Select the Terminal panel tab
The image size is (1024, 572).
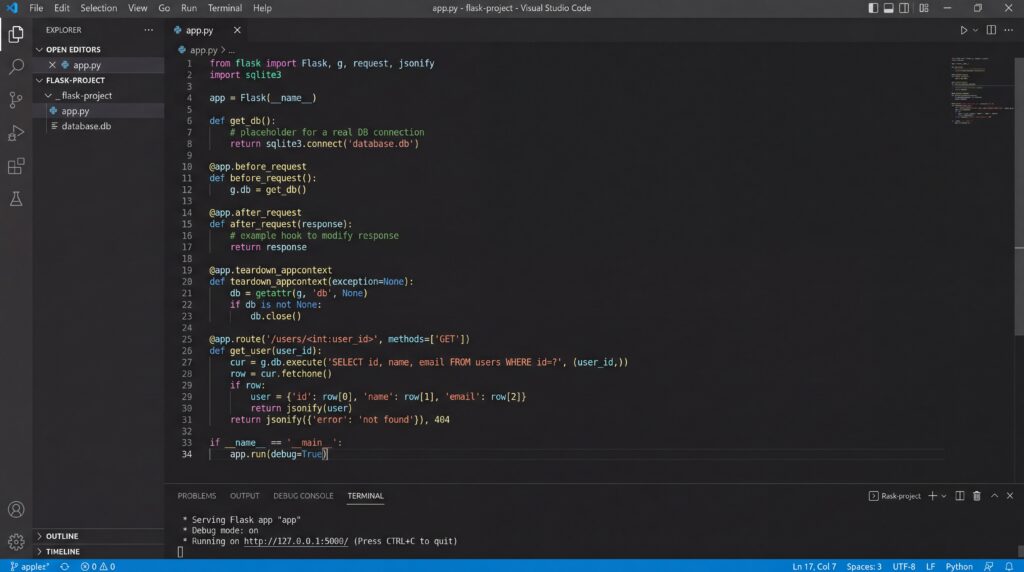365,496
